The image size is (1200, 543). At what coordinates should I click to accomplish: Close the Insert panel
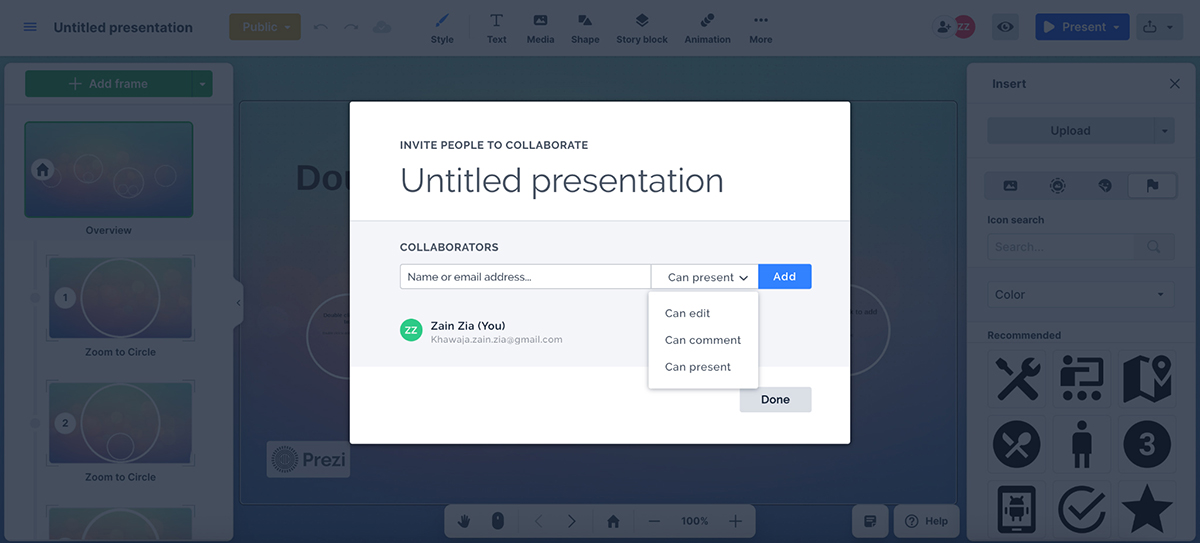point(1175,84)
